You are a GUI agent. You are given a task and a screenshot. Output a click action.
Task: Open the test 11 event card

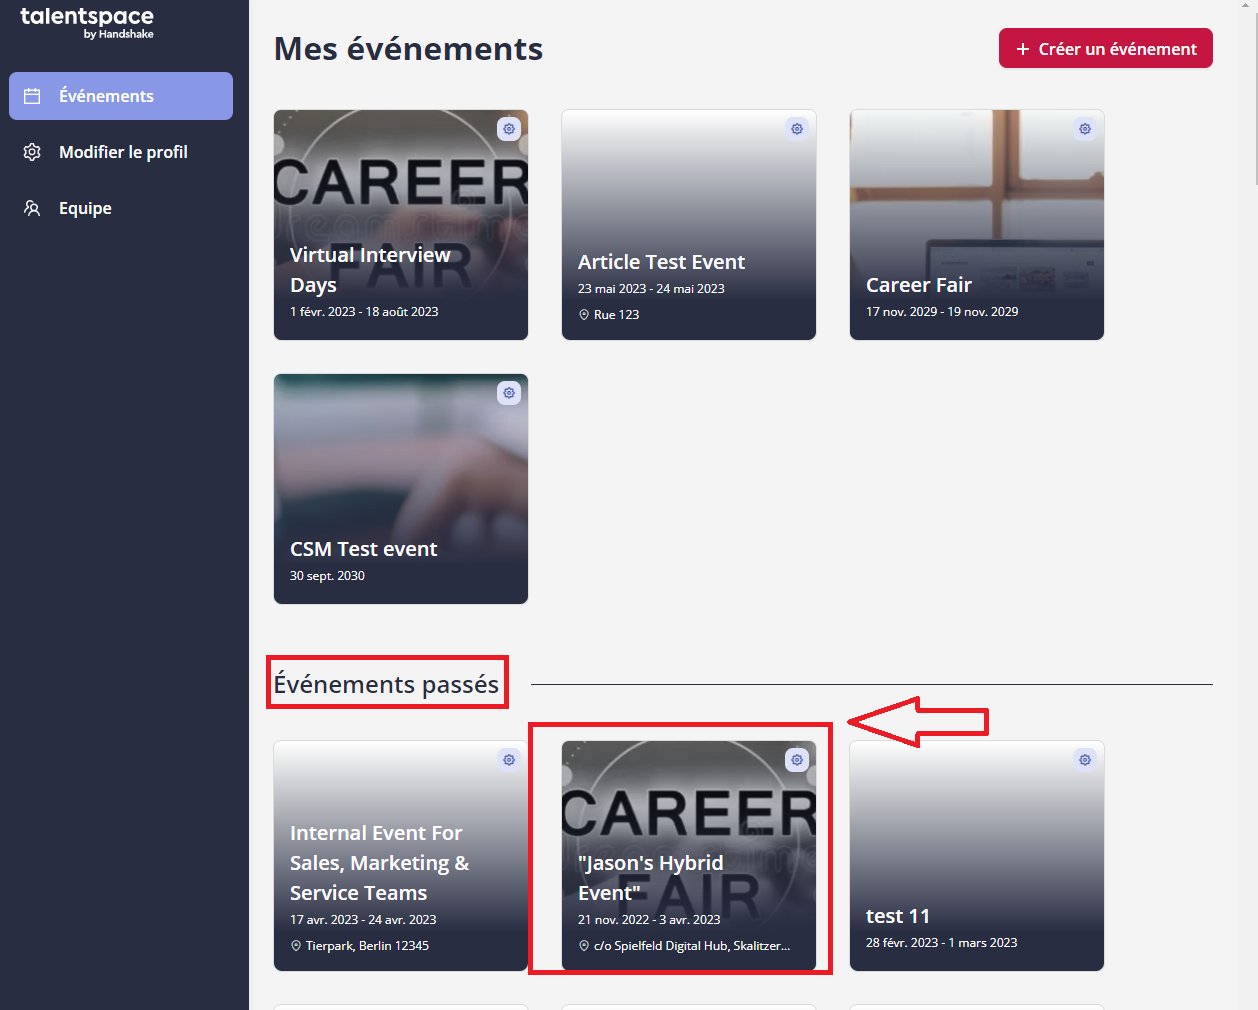pos(977,856)
